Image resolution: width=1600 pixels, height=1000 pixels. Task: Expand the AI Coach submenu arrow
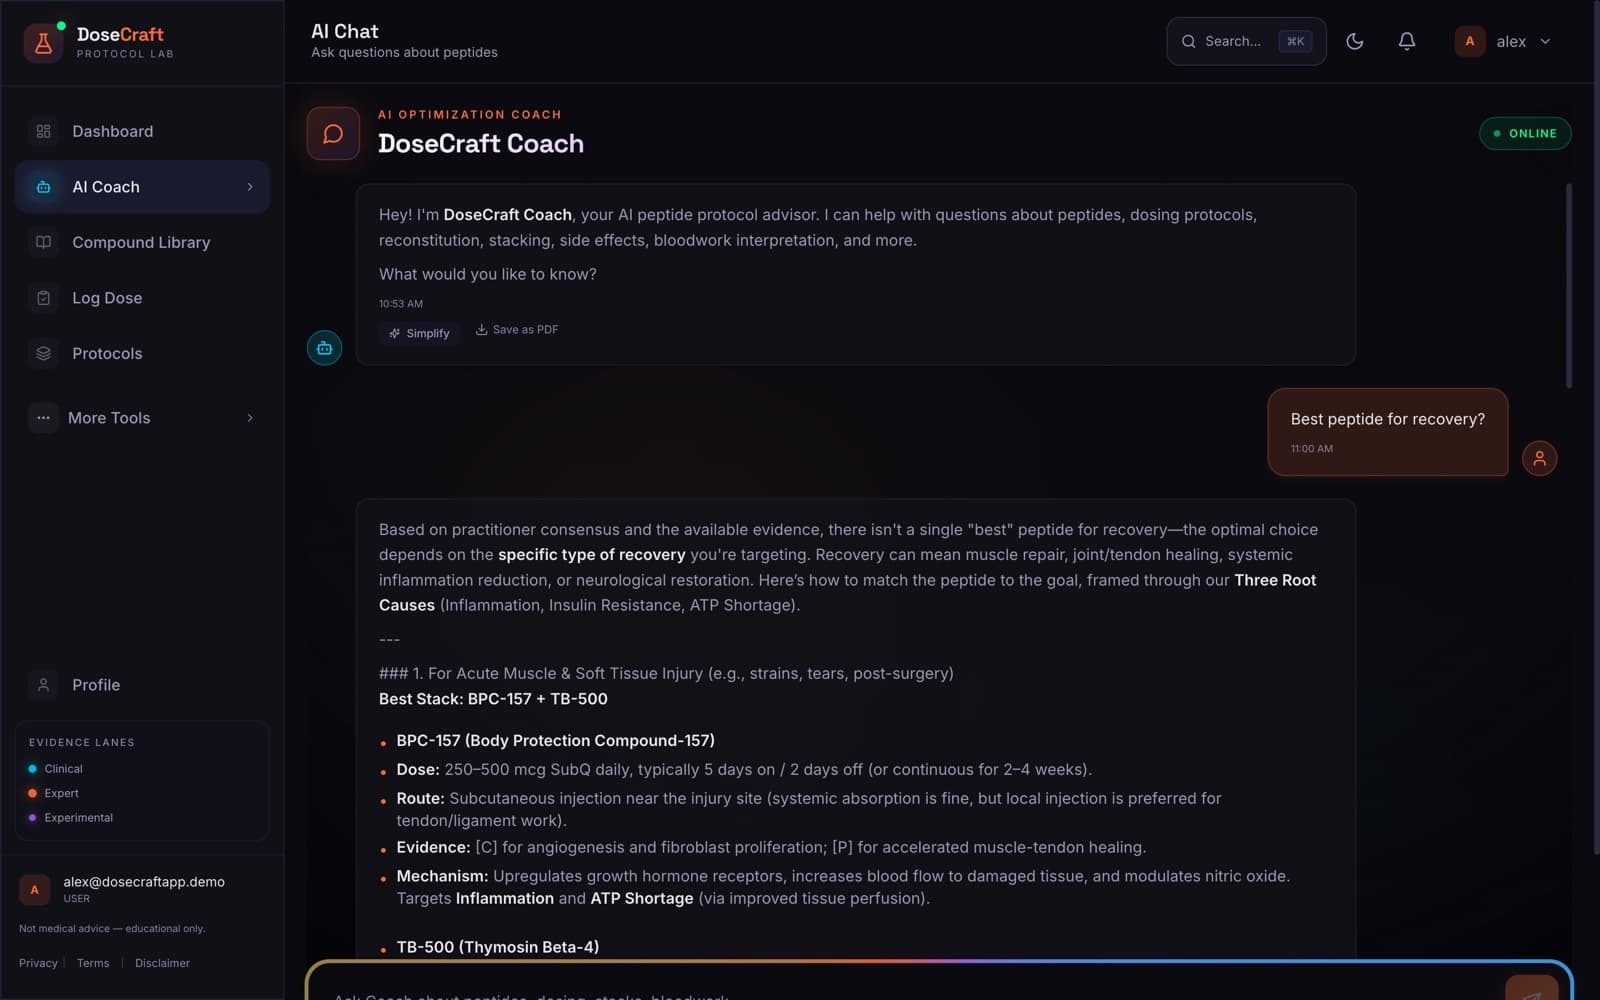coord(250,187)
